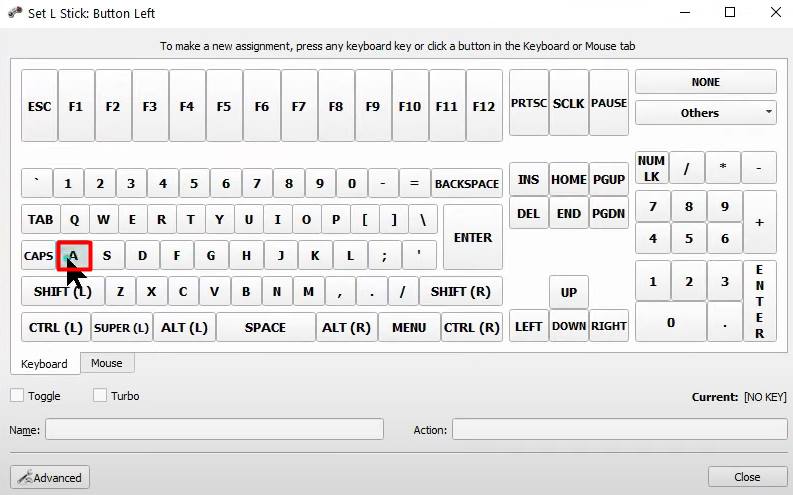Screen dimensions: 793x495
Task: Assign the DOWN arrow key
Action: (568, 326)
